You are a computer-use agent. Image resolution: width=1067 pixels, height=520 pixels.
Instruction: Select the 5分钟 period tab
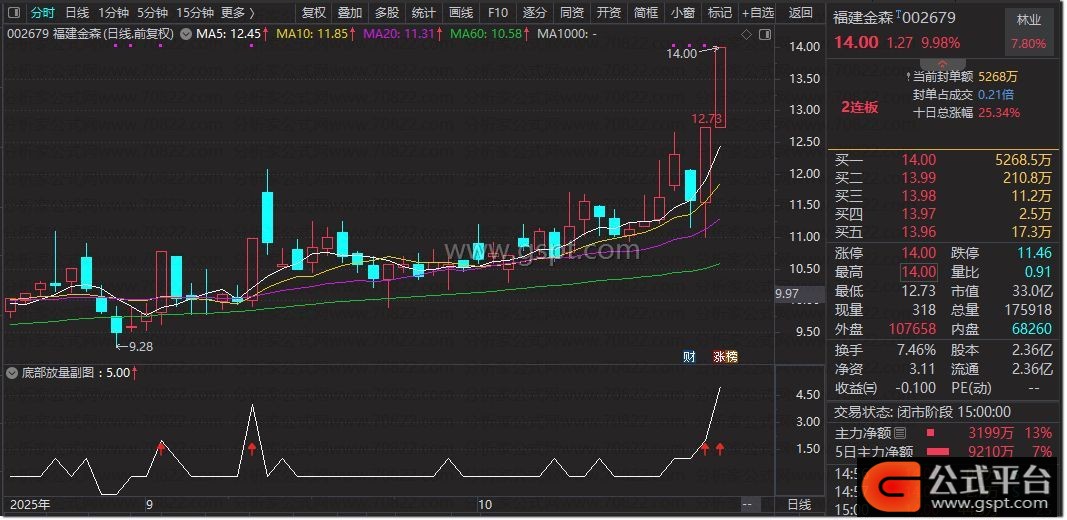152,13
